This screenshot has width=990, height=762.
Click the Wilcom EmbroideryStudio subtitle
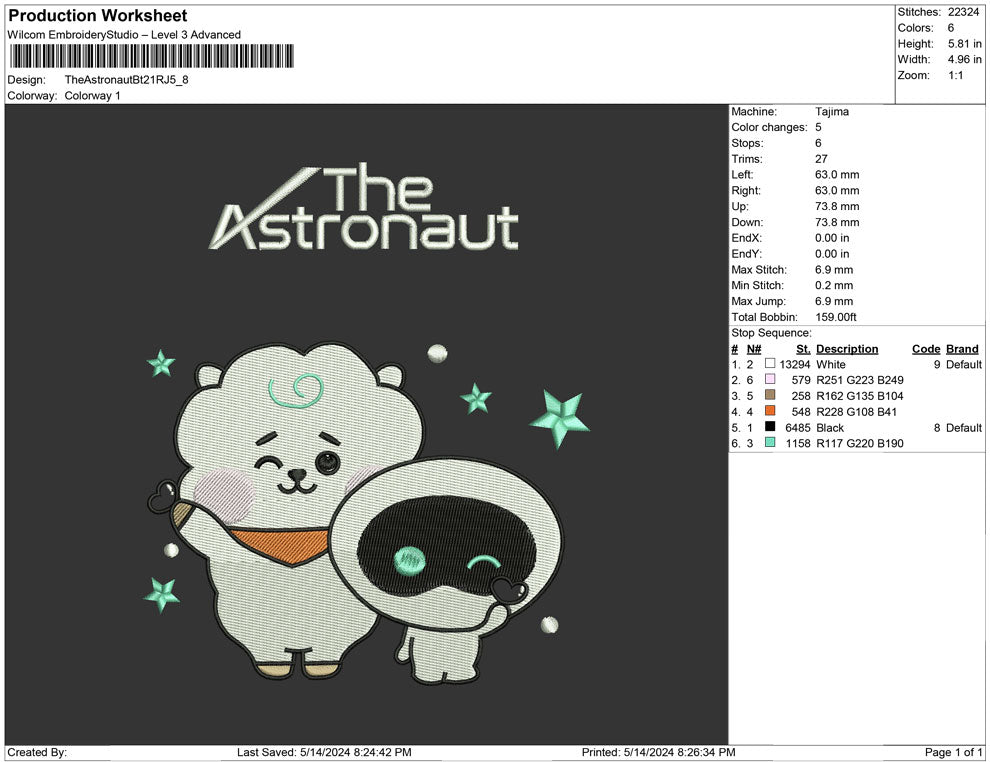pos(124,35)
